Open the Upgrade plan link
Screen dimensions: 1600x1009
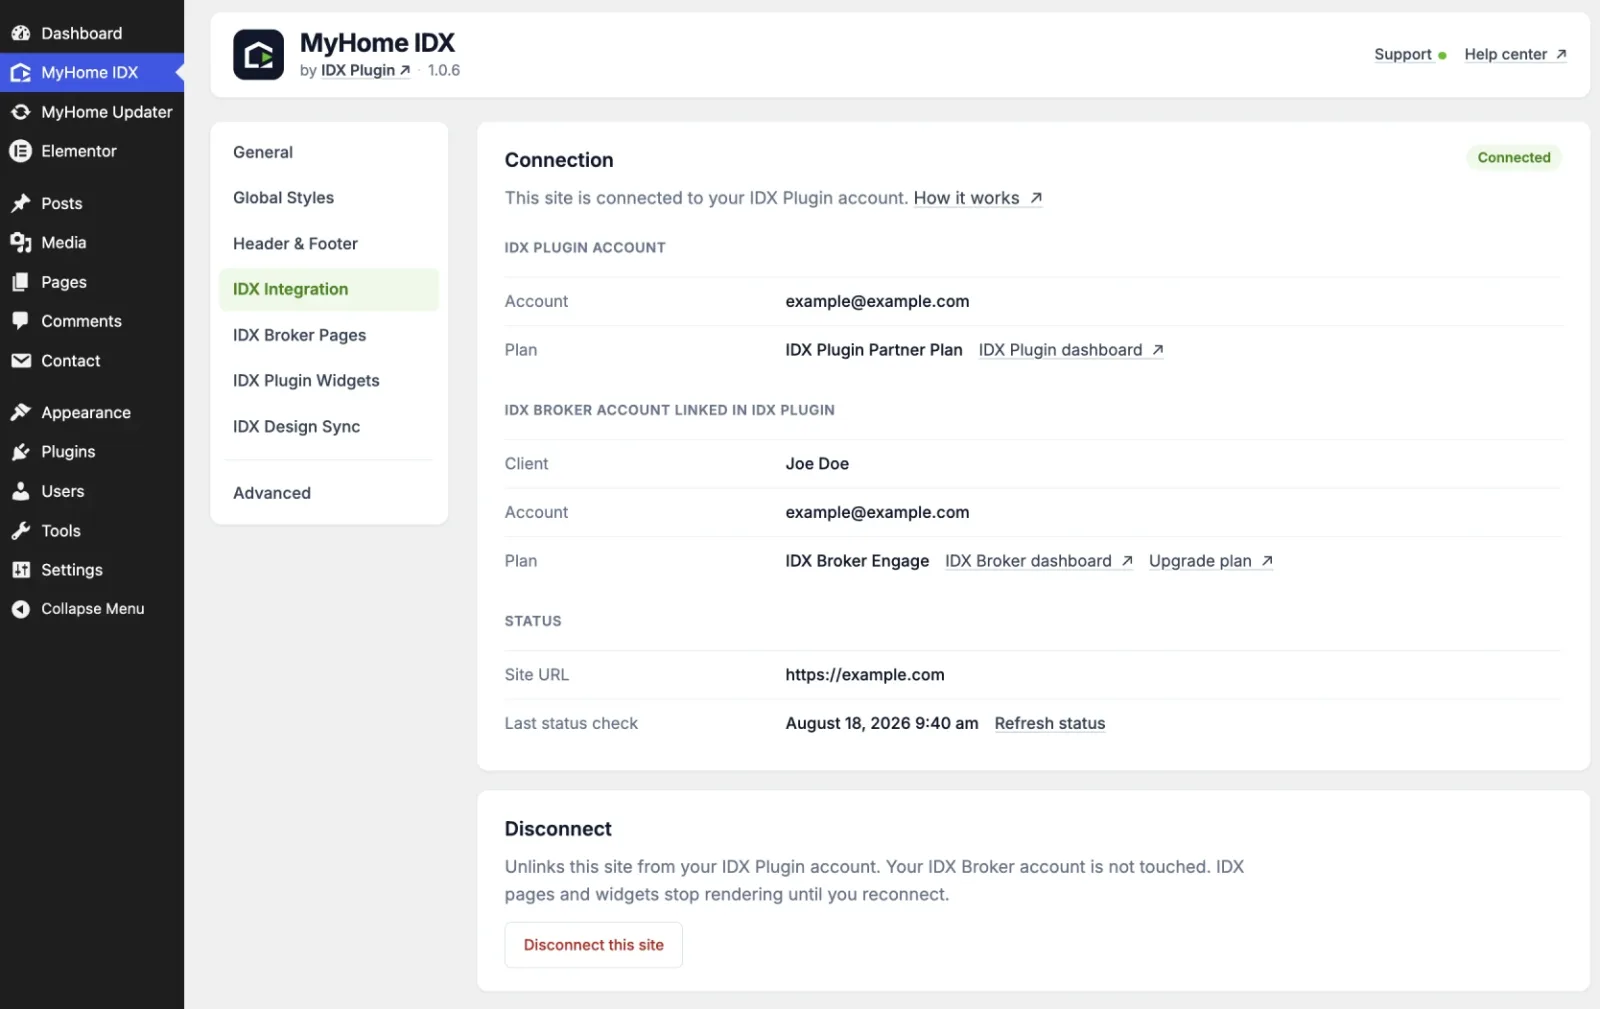tap(1211, 561)
